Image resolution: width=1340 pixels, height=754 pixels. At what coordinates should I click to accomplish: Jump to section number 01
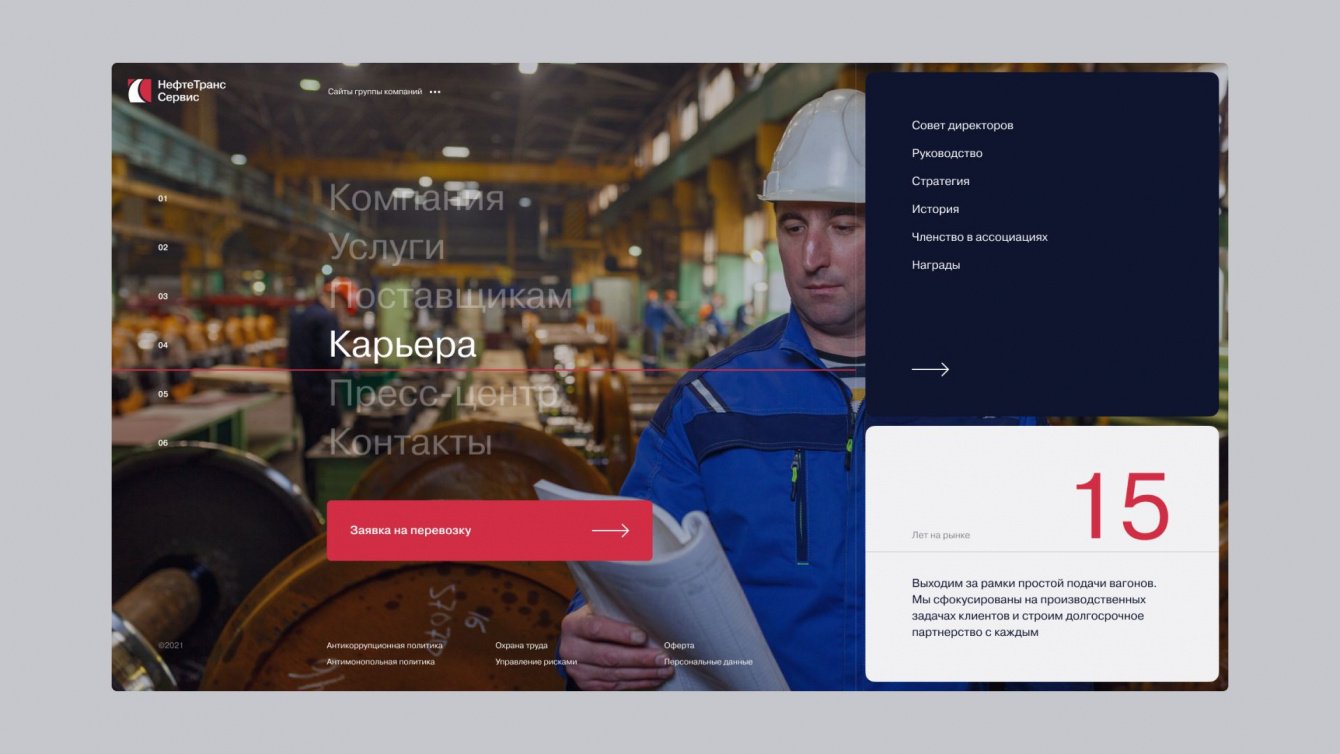pyautogui.click(x=163, y=198)
